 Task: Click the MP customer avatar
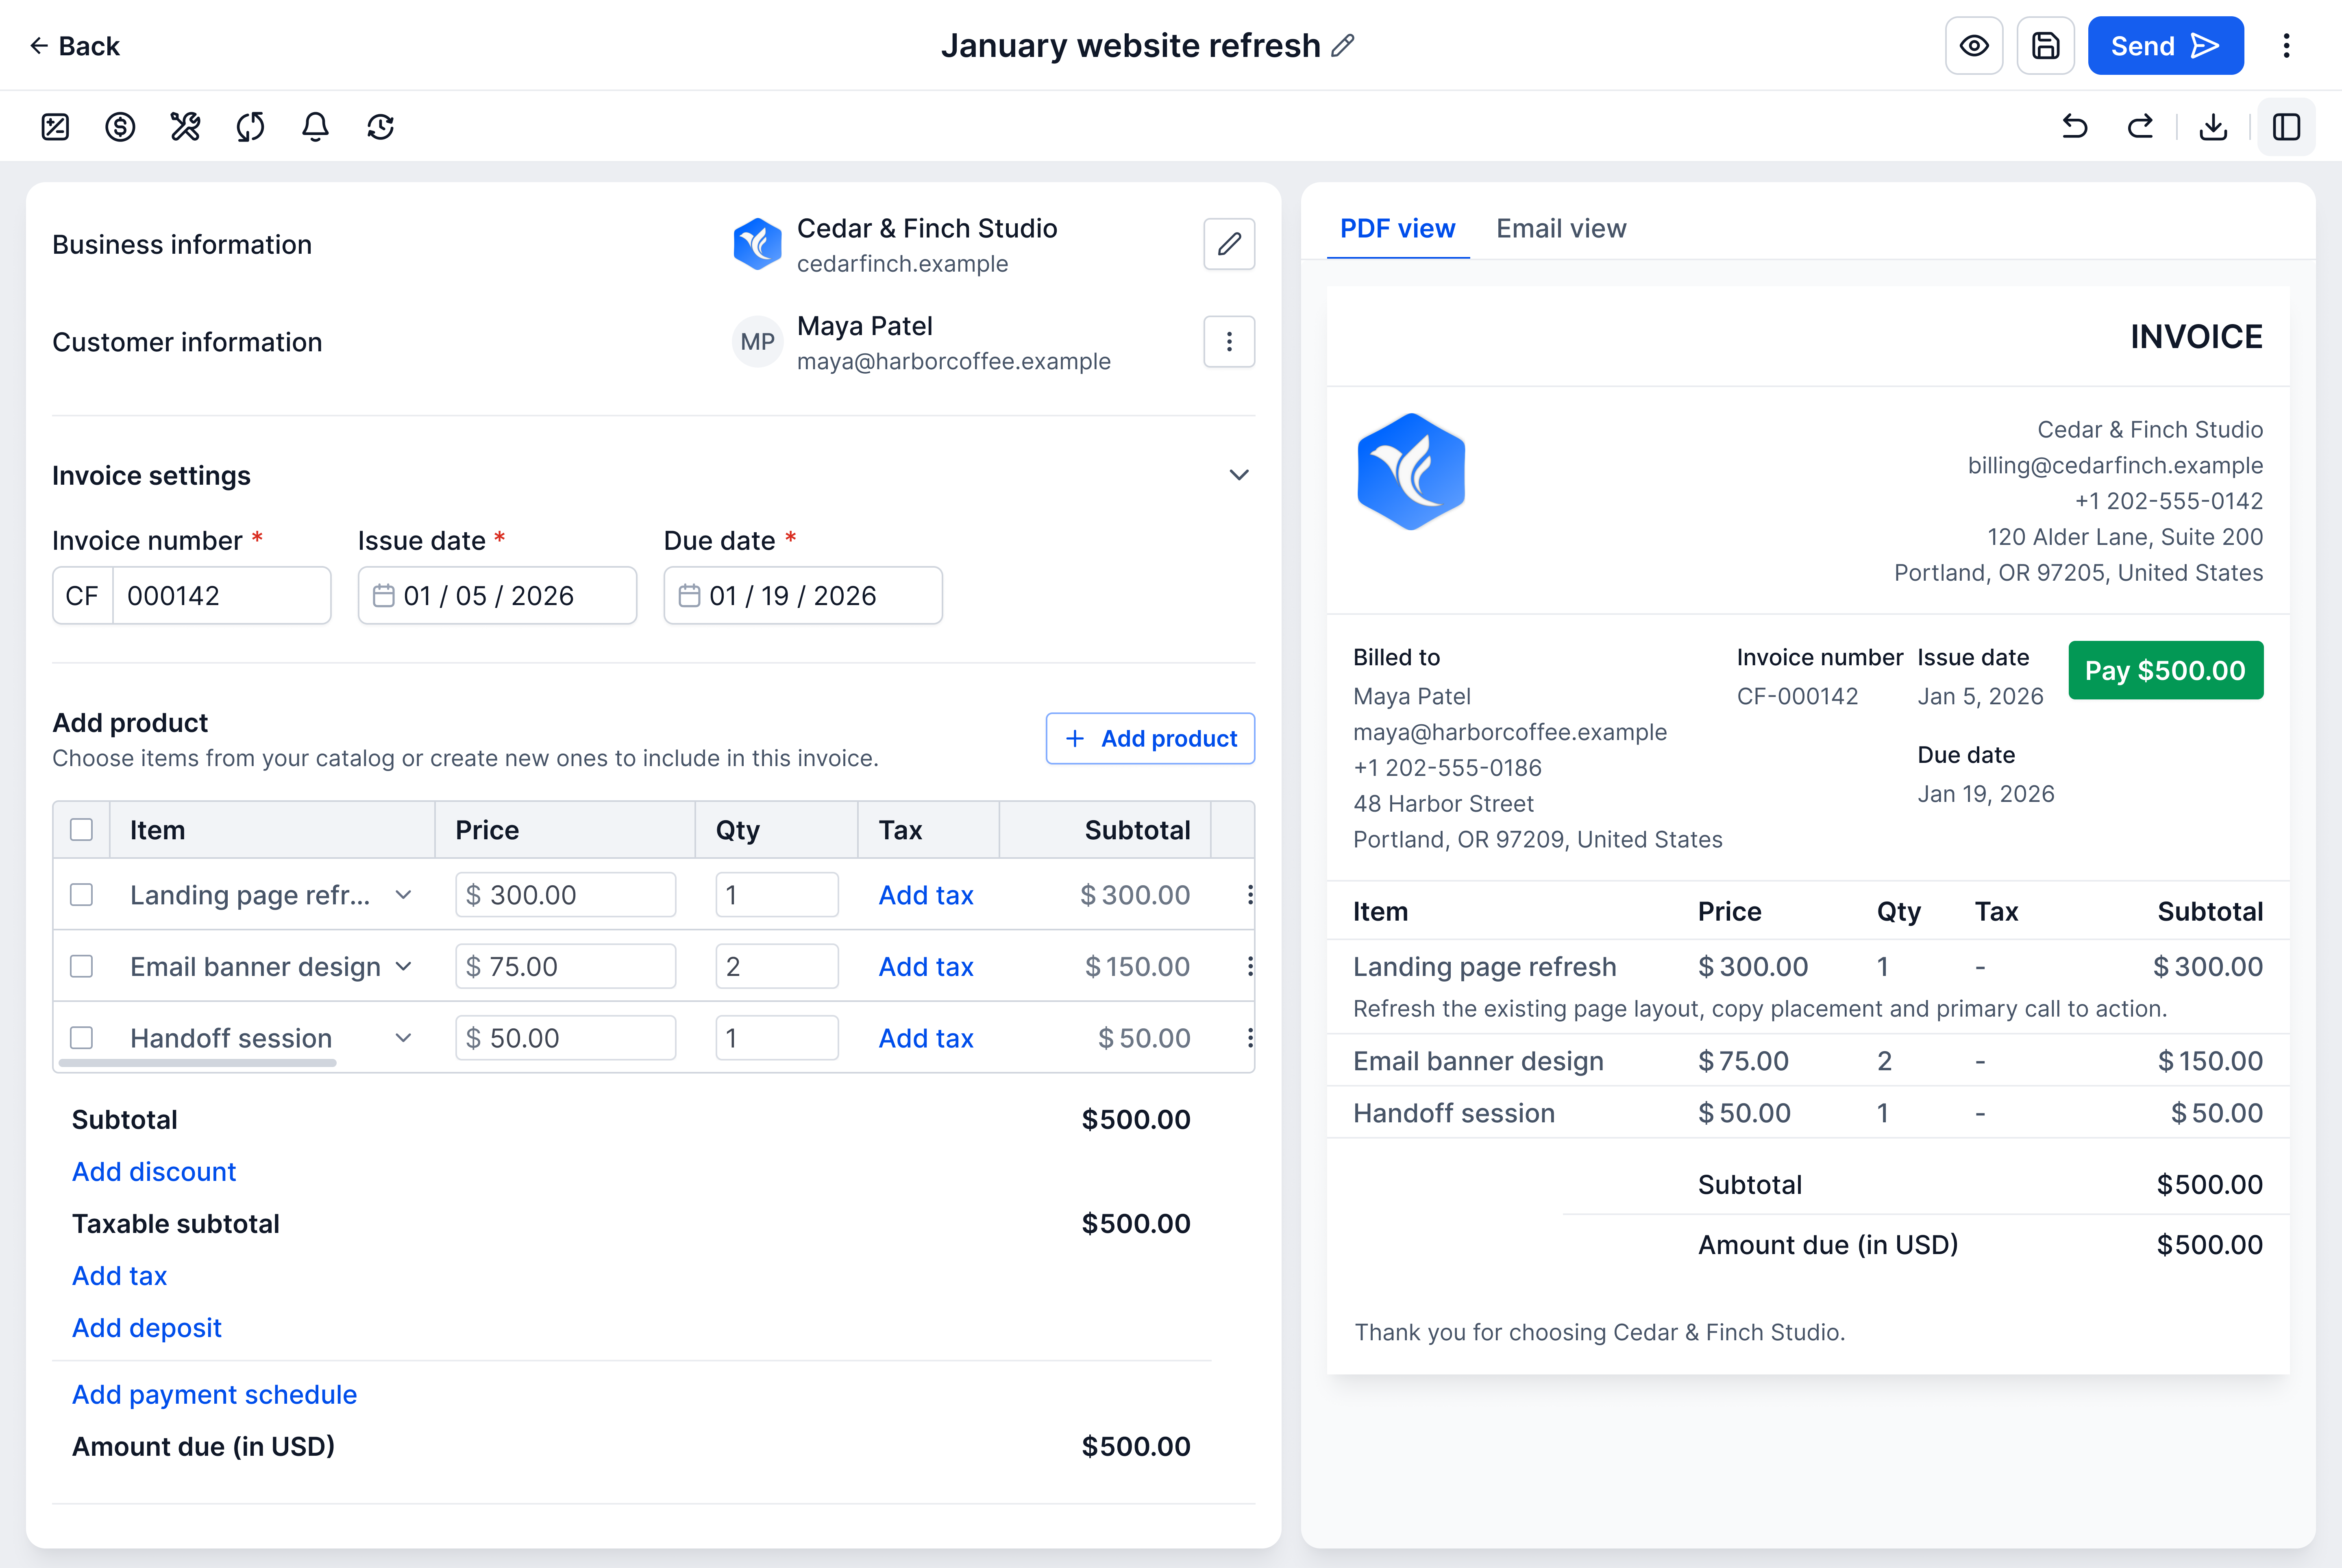point(757,342)
